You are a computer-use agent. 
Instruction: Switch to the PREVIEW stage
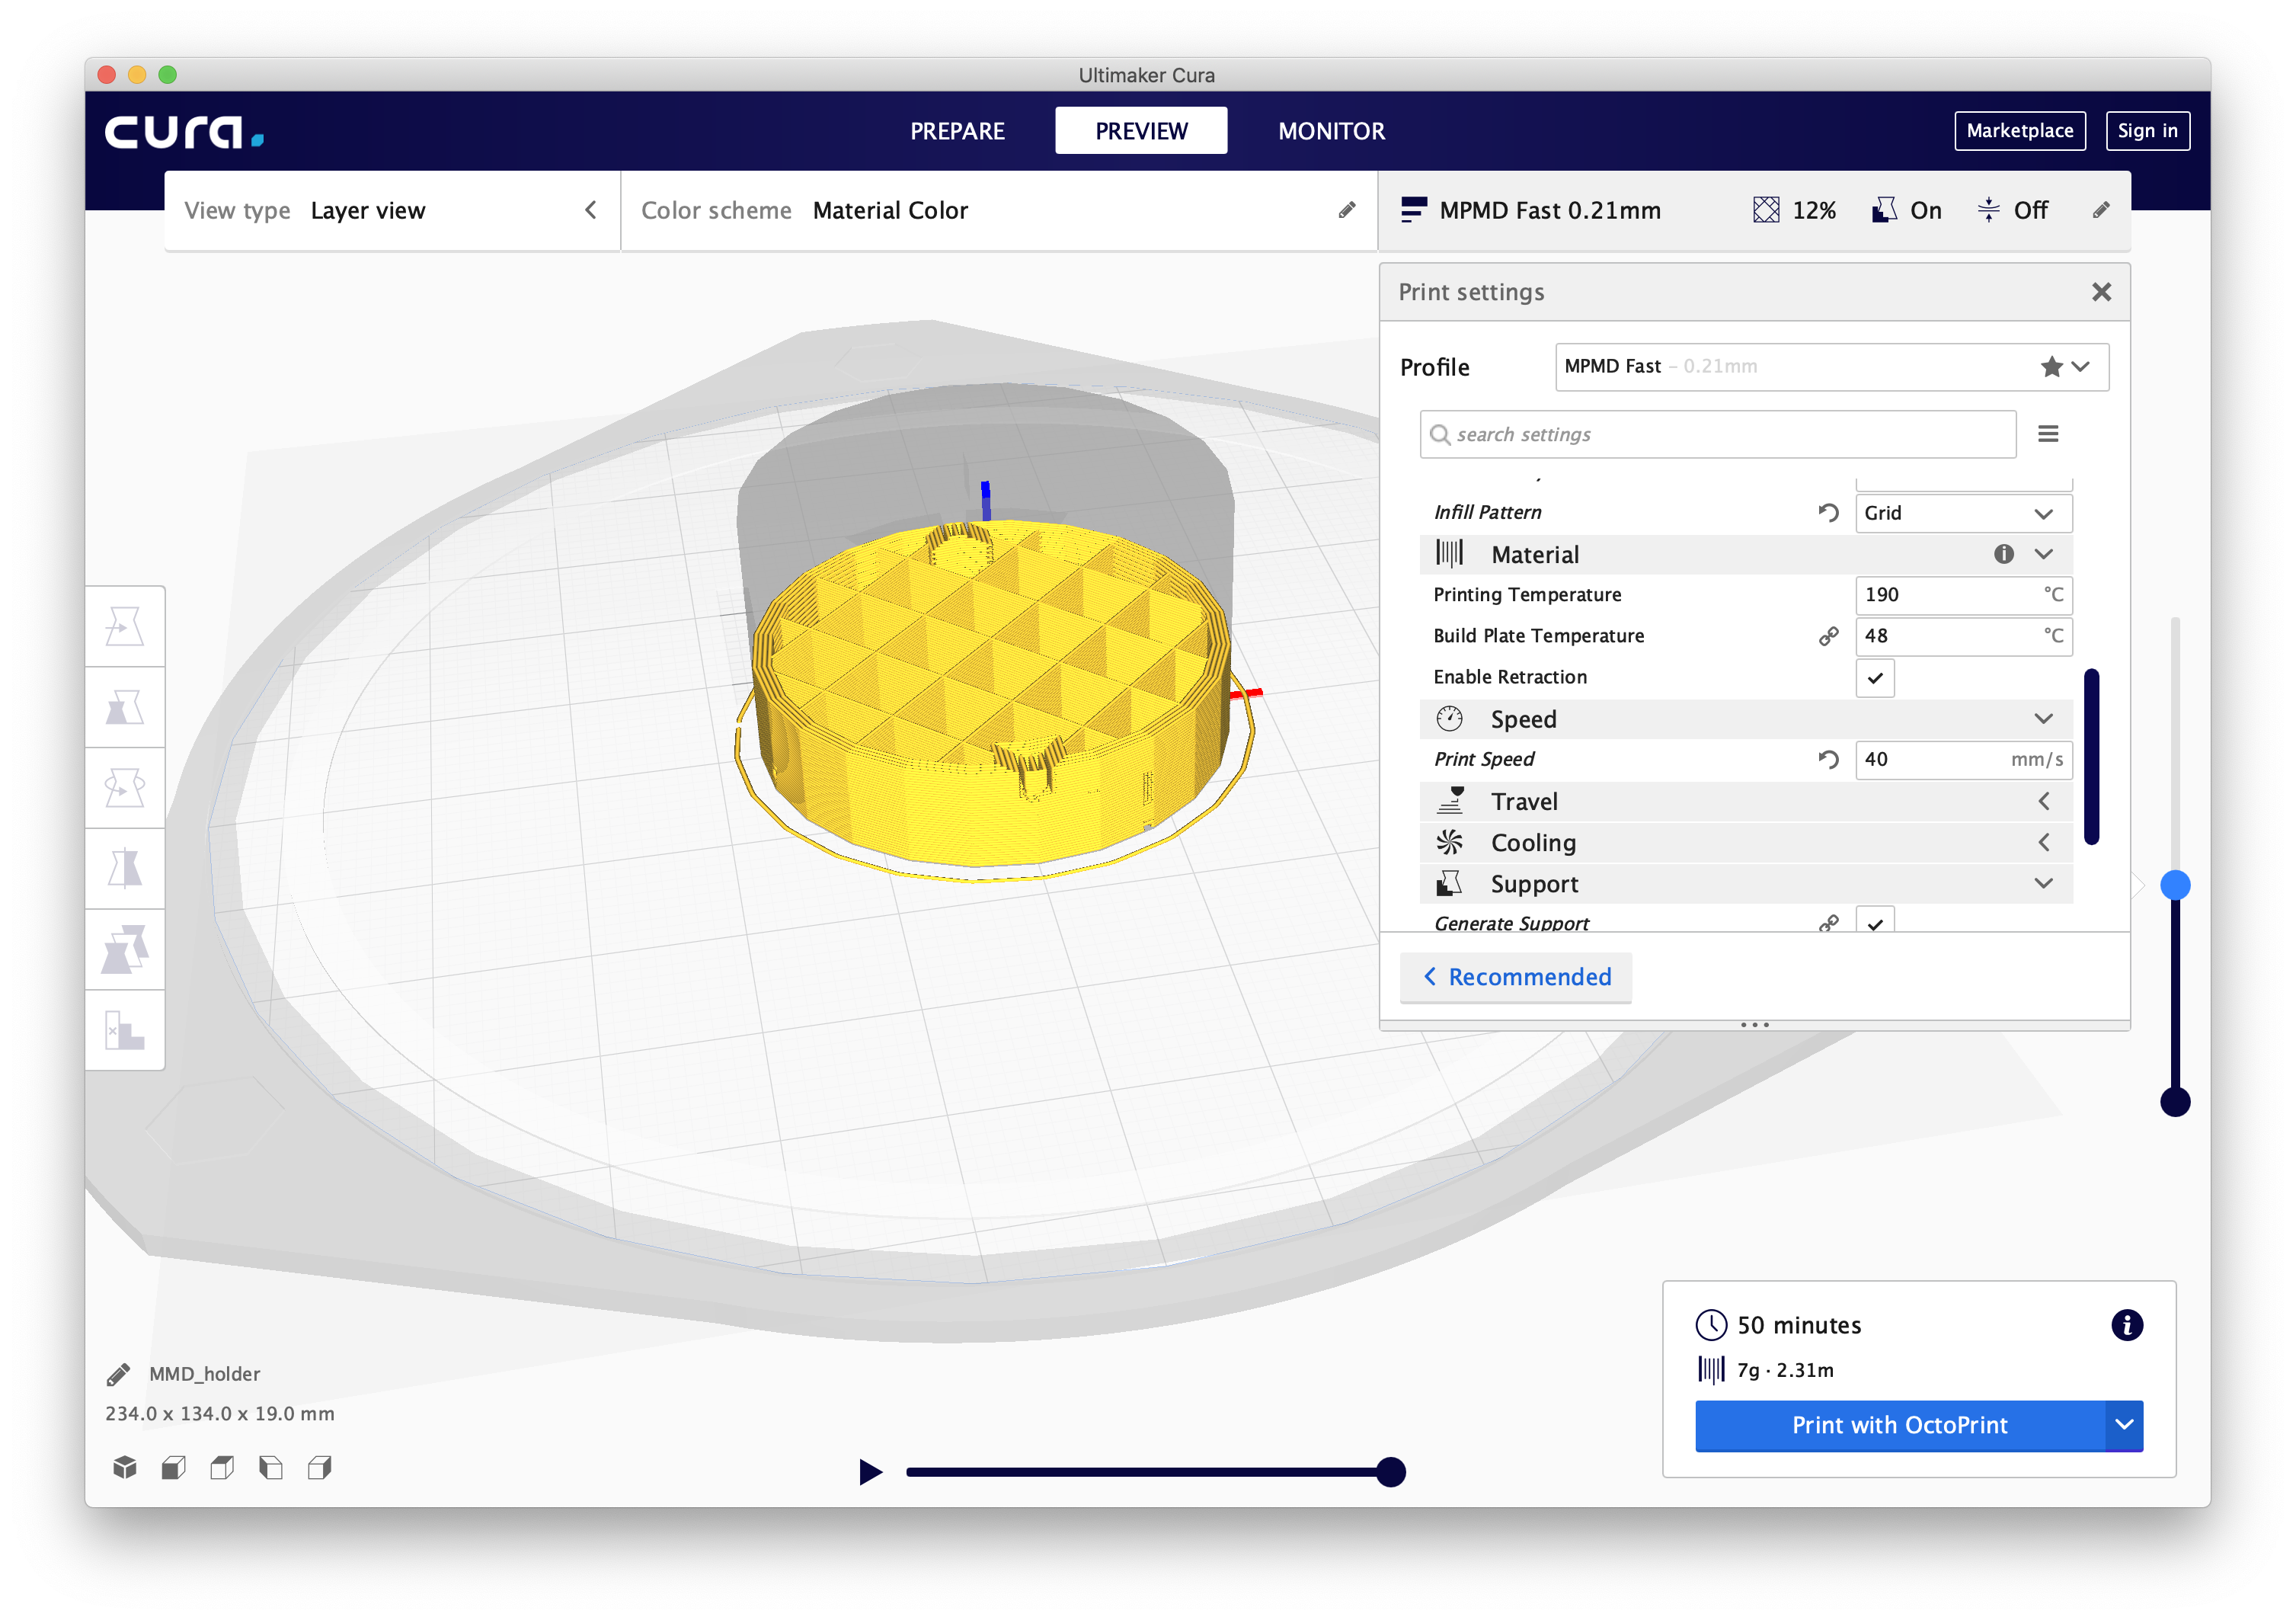point(1141,131)
